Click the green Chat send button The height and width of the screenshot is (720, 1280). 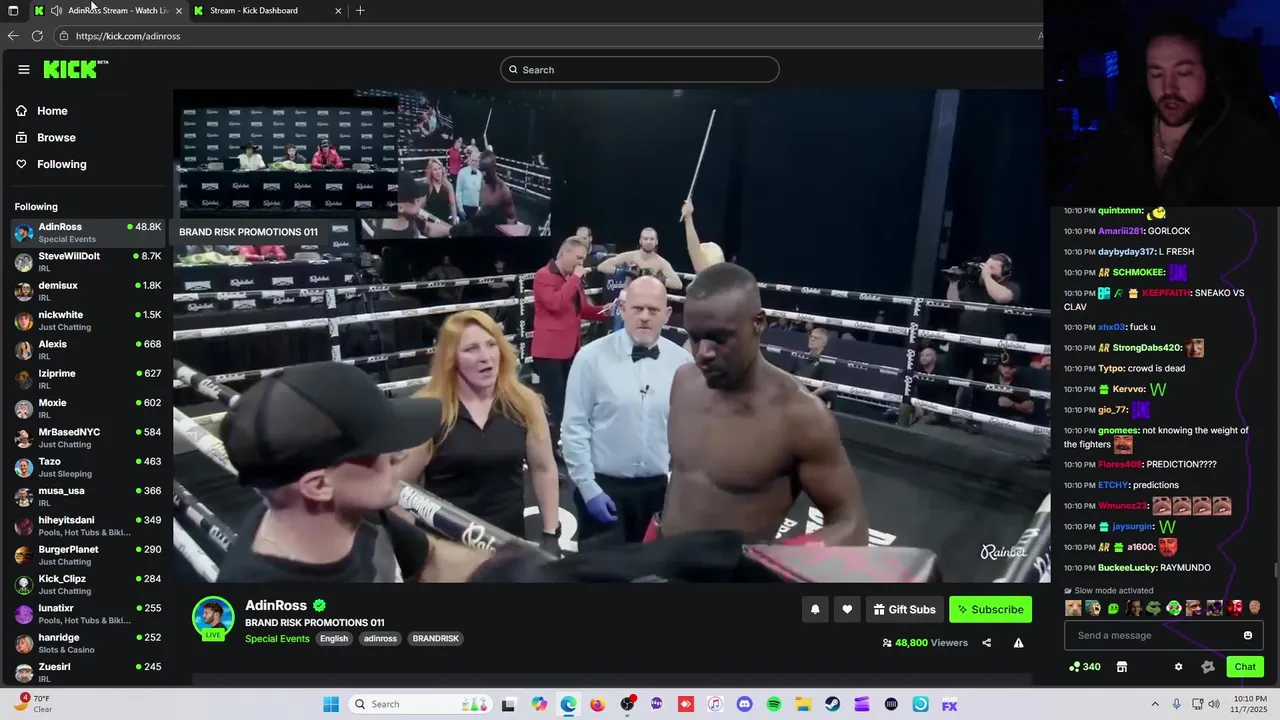coord(1245,667)
